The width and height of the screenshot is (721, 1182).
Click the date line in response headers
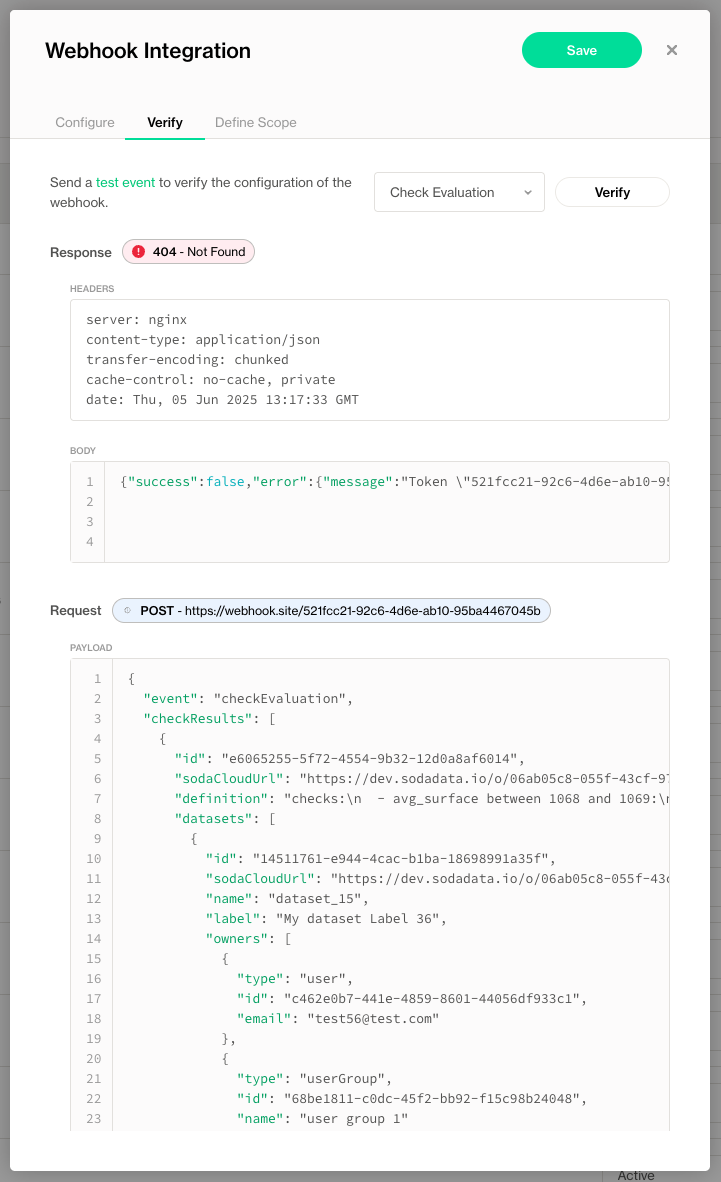[222, 400]
